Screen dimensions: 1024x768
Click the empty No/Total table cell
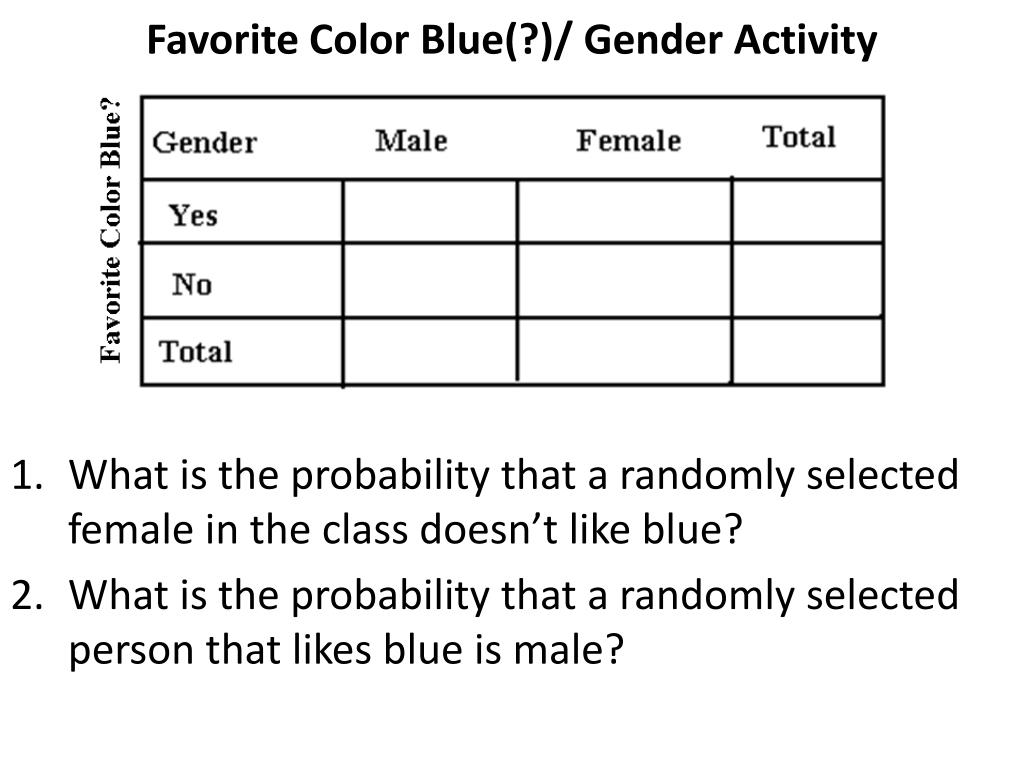808,281
